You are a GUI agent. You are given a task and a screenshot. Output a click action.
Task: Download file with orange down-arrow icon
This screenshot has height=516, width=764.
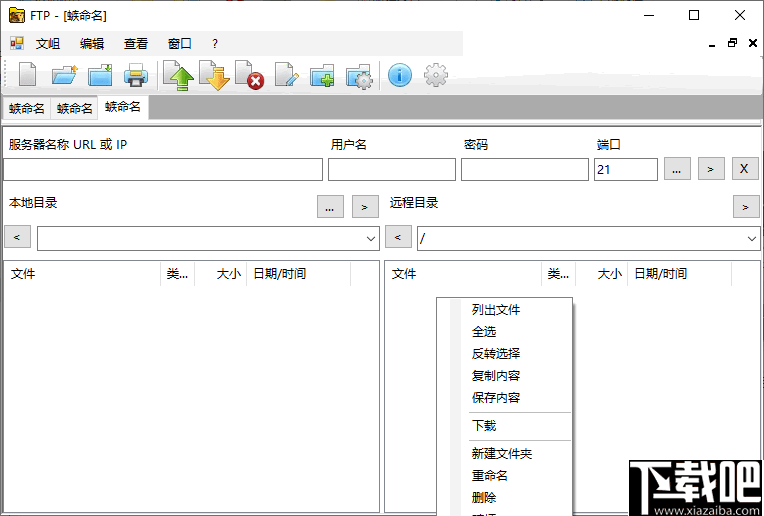[214, 76]
